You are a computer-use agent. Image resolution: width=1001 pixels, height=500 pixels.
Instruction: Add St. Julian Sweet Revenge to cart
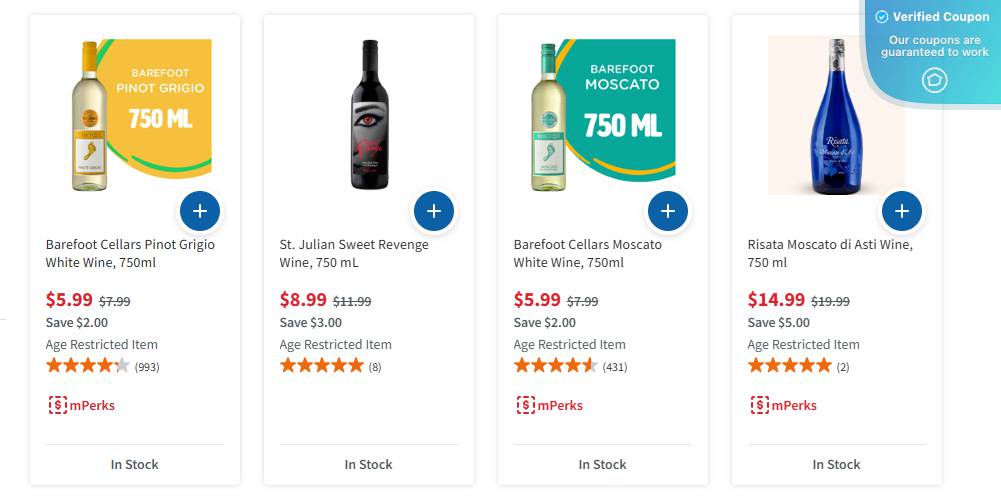(433, 211)
